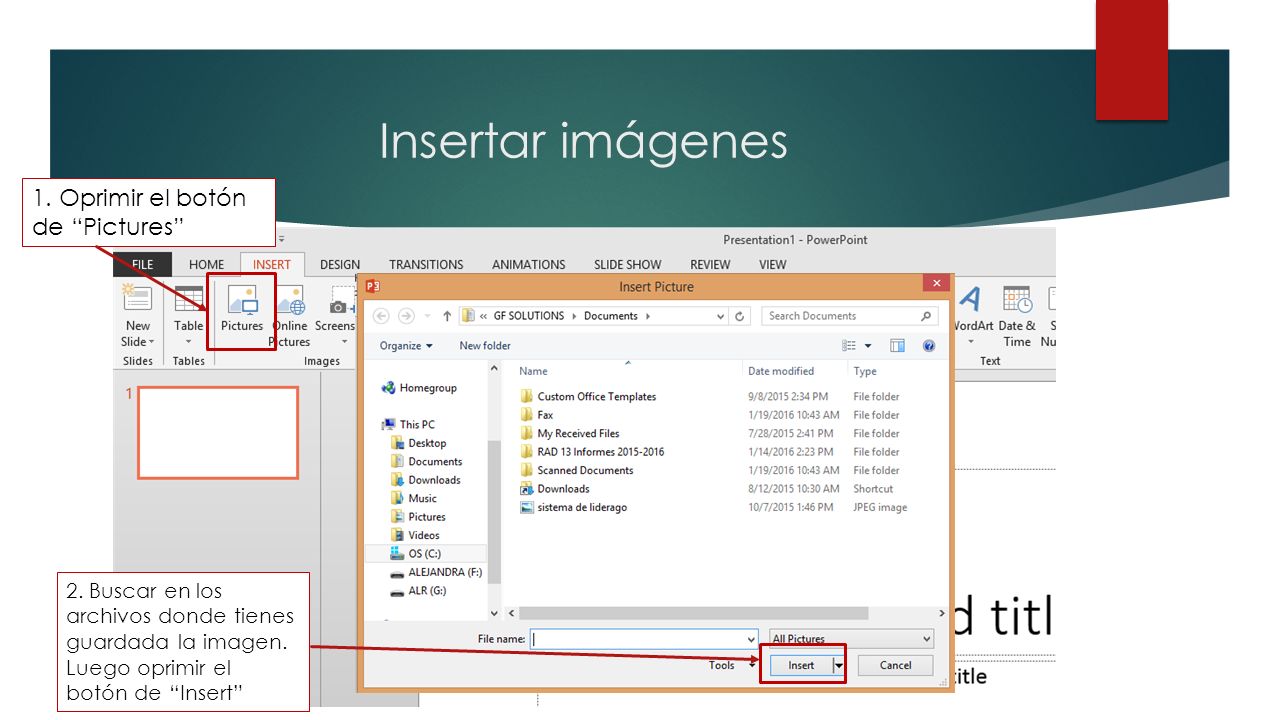Open Downloads in the navigation tree
The image size is (1280, 720).
pos(434,480)
